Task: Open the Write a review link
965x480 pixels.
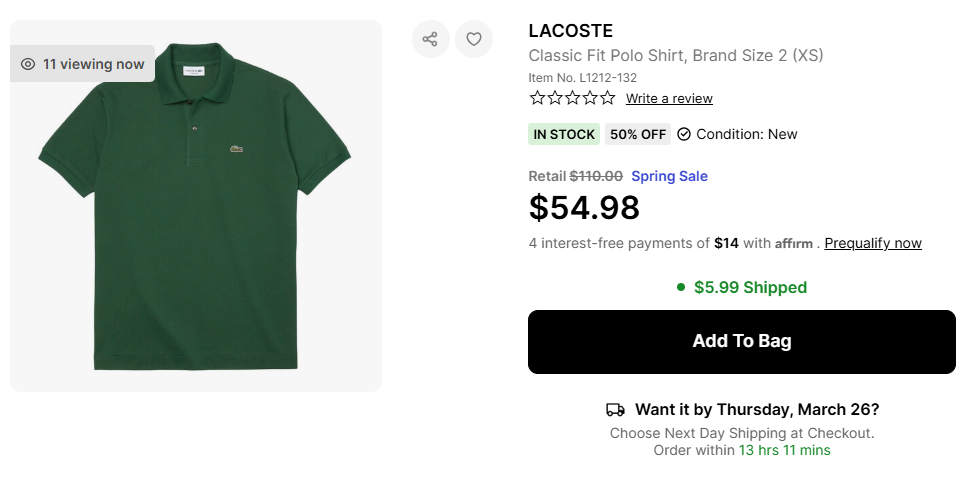Action: pos(669,98)
